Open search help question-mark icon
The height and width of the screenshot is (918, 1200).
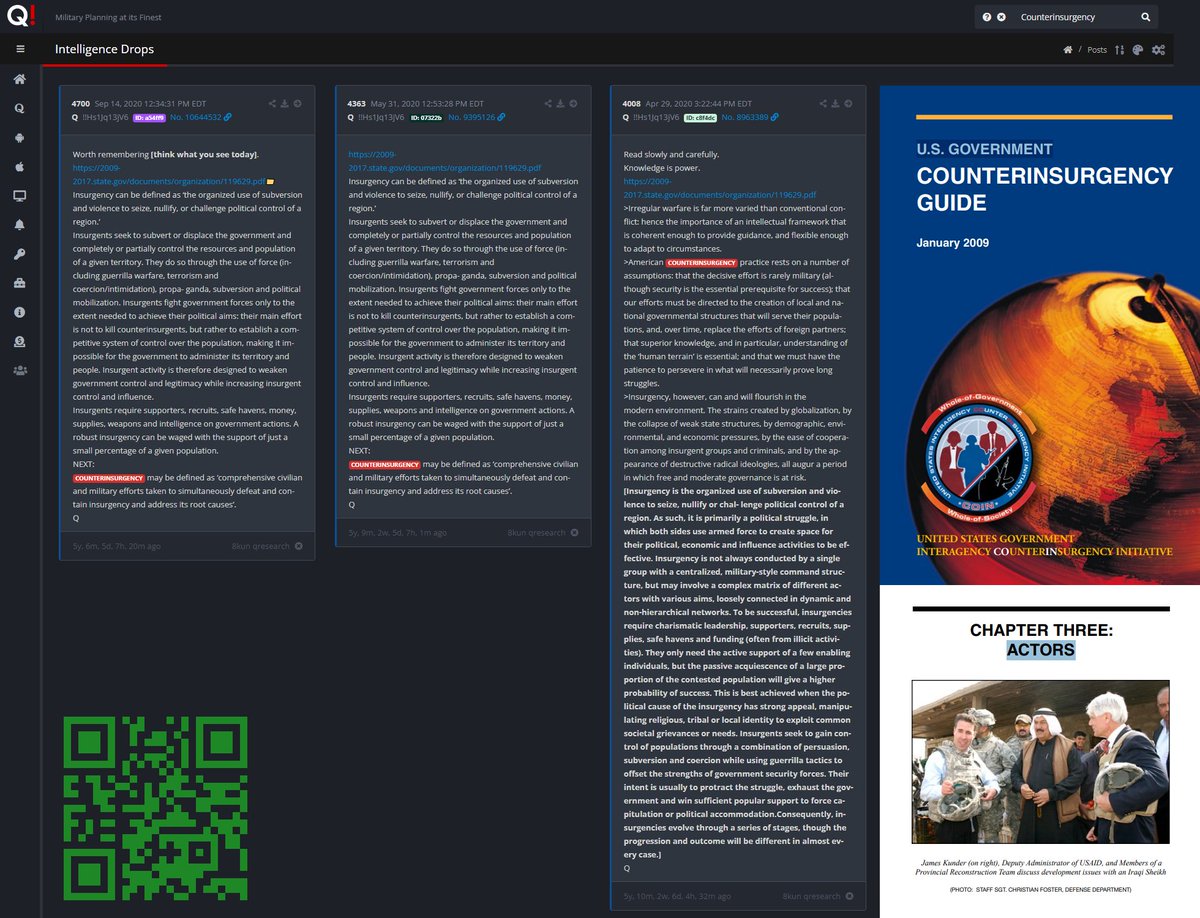pos(987,17)
